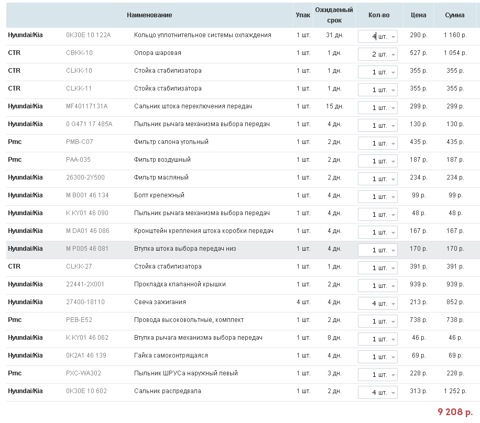The image size is (480, 423).
Task: Open quantity dropdown for Фильтр салона угольный
Action: pos(378,143)
